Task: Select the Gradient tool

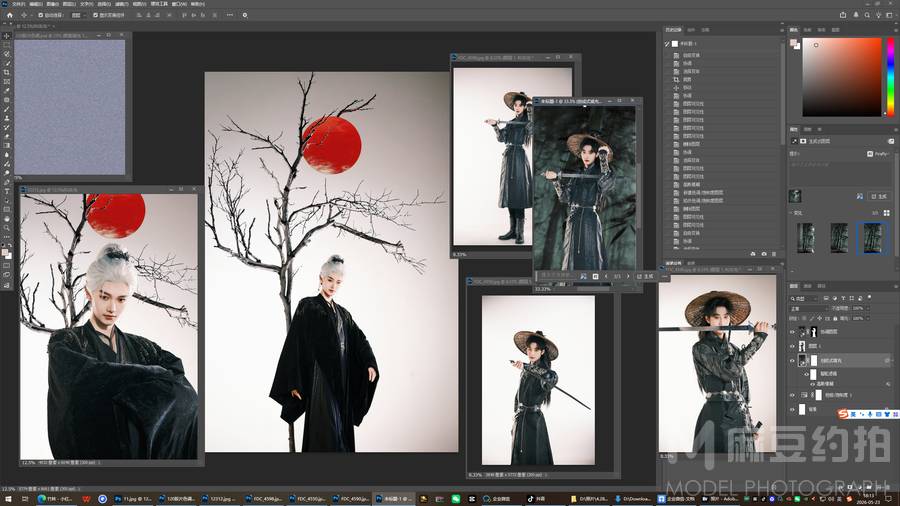Action: click(x=7, y=145)
